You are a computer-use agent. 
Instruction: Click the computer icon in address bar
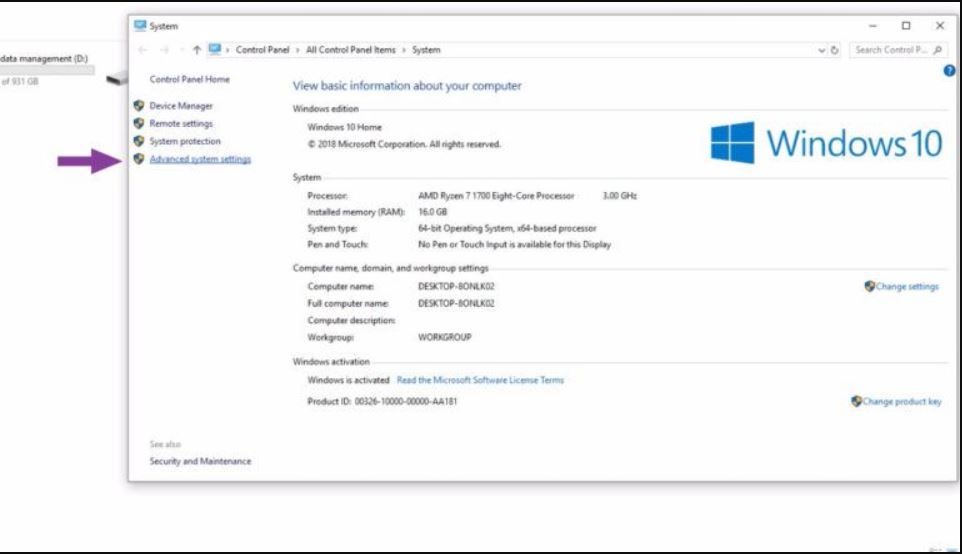pyautogui.click(x=214, y=49)
